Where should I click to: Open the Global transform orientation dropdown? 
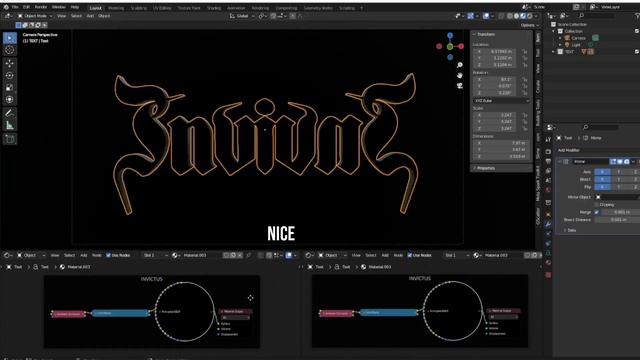(242, 16)
